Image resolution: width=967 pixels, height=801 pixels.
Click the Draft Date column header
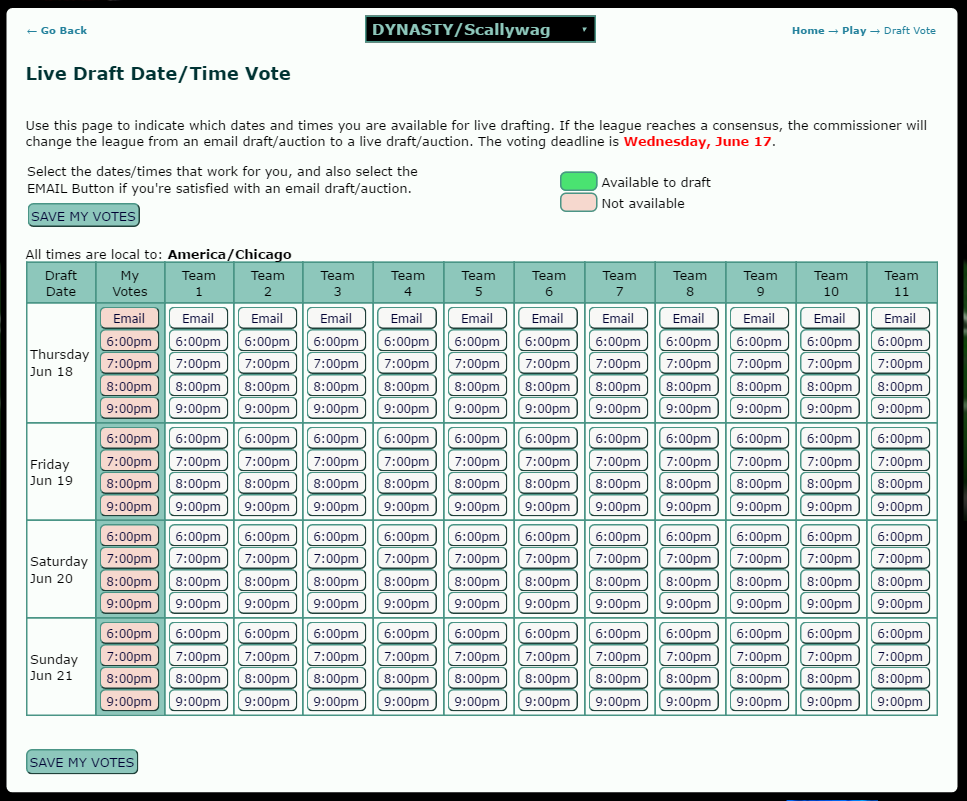point(61,283)
